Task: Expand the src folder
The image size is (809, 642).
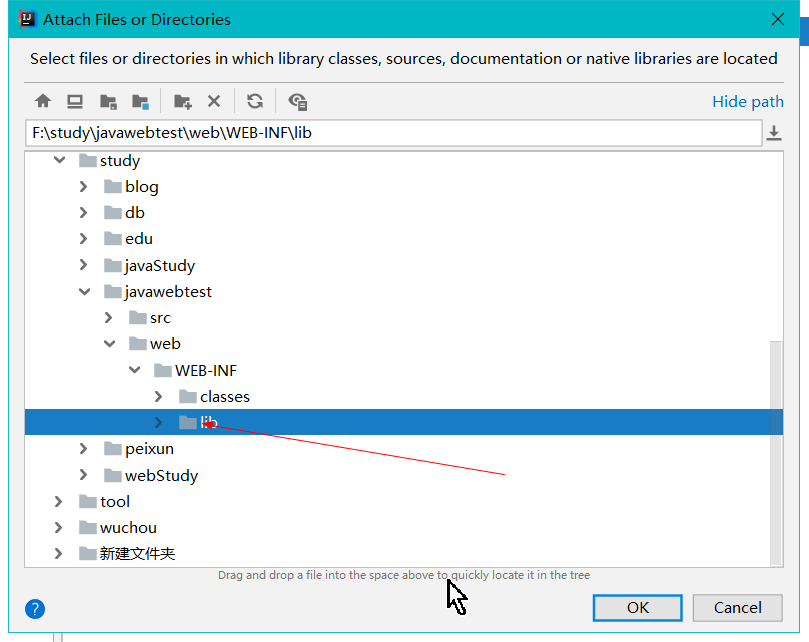Action: point(108,317)
